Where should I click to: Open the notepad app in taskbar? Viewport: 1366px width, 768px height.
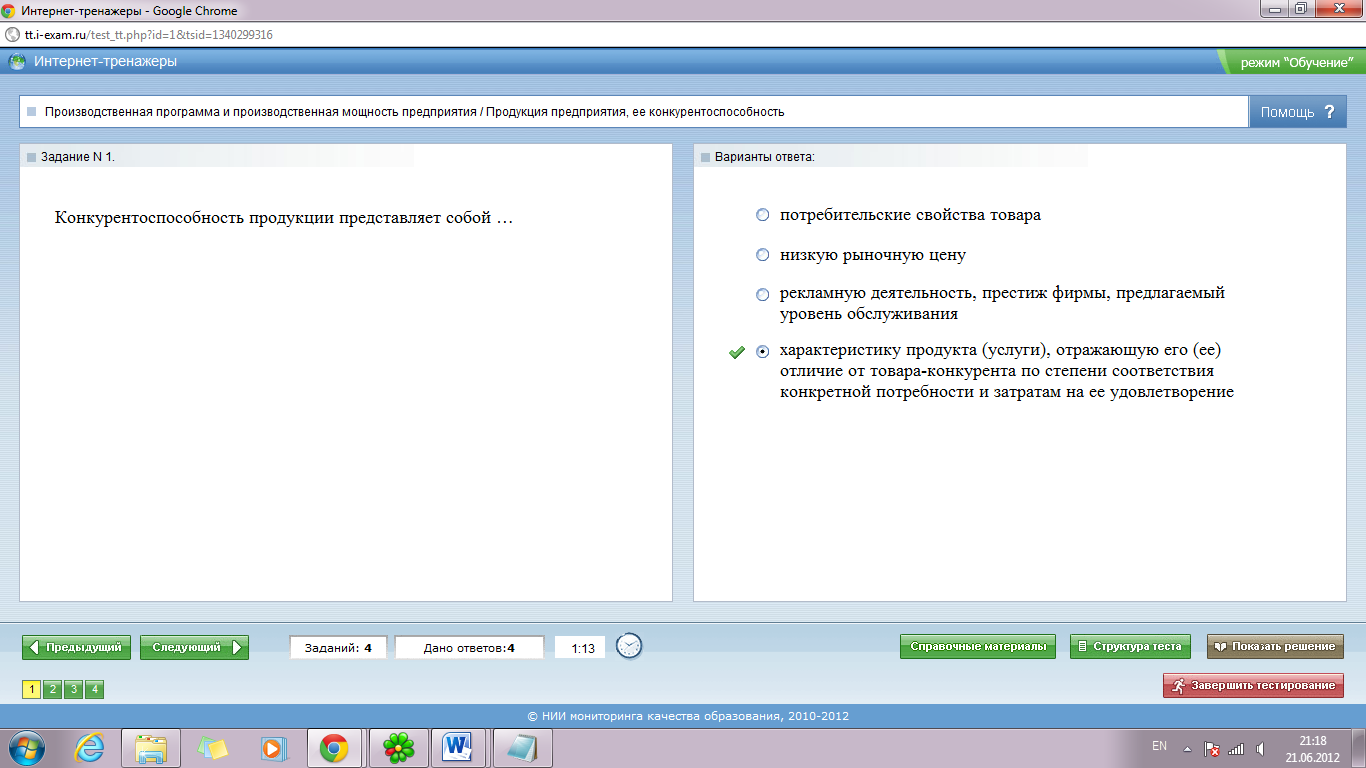(521, 747)
